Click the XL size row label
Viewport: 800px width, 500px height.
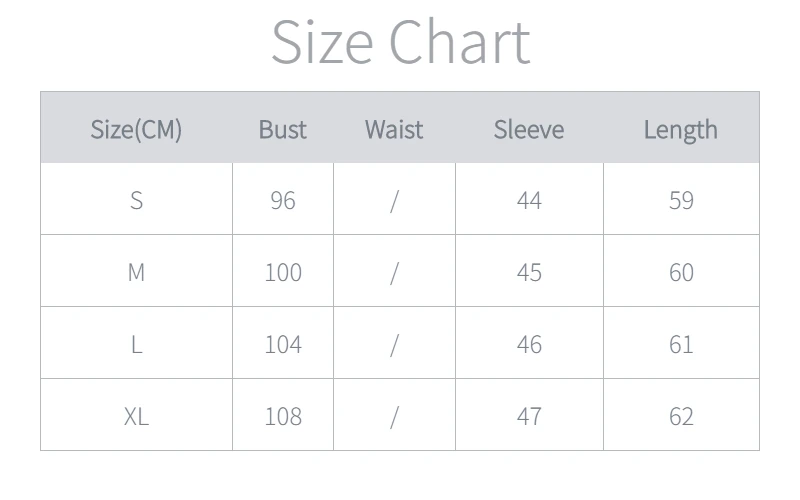pos(136,416)
